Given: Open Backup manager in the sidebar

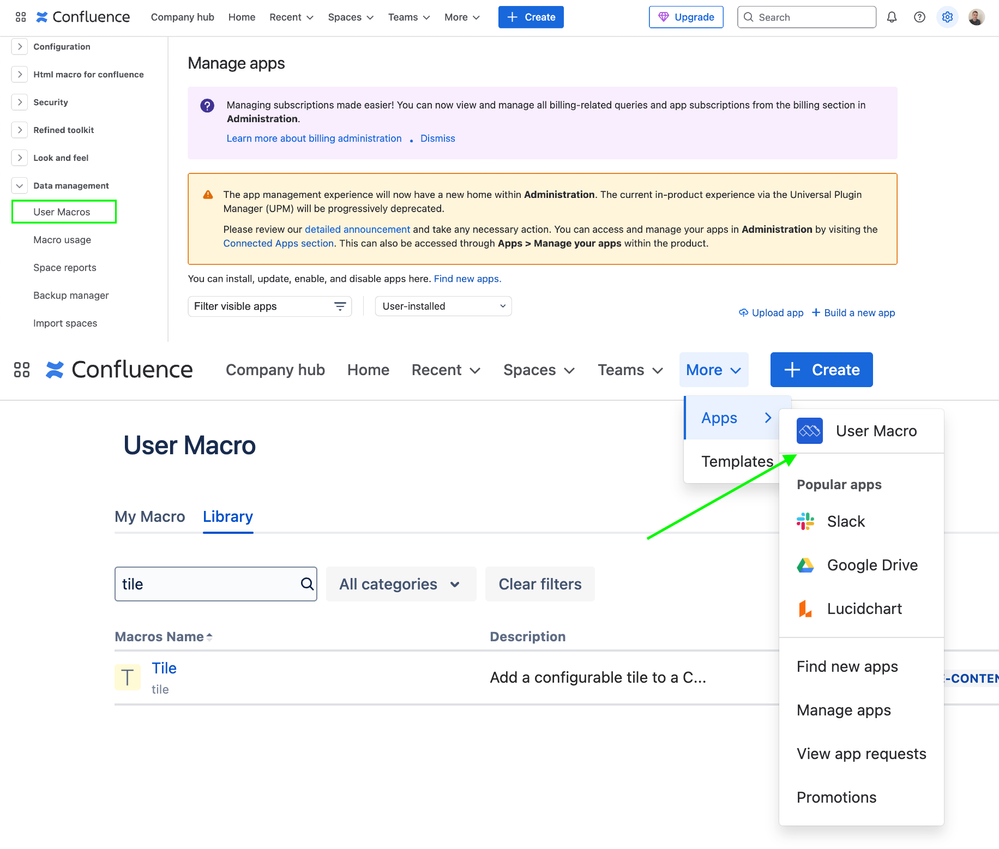Looking at the screenshot, I should coord(71,296).
